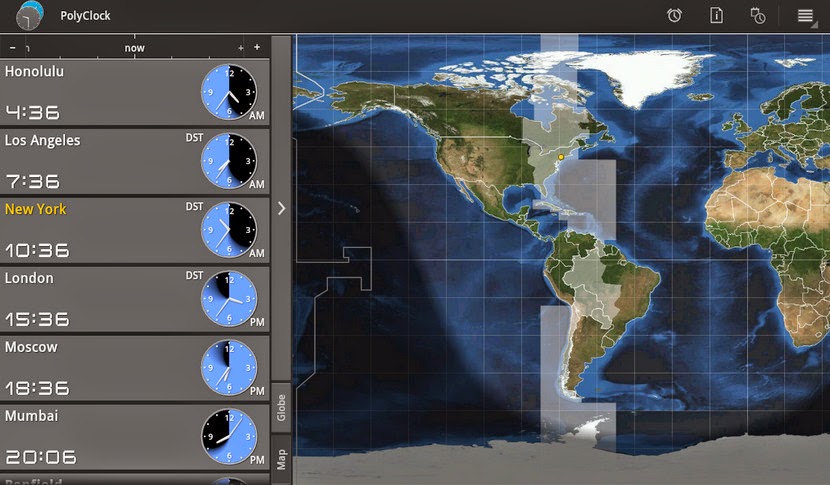Image resolution: width=830 pixels, height=485 pixels.
Task: Click the Mumbai analog clock face
Action: 229,436
